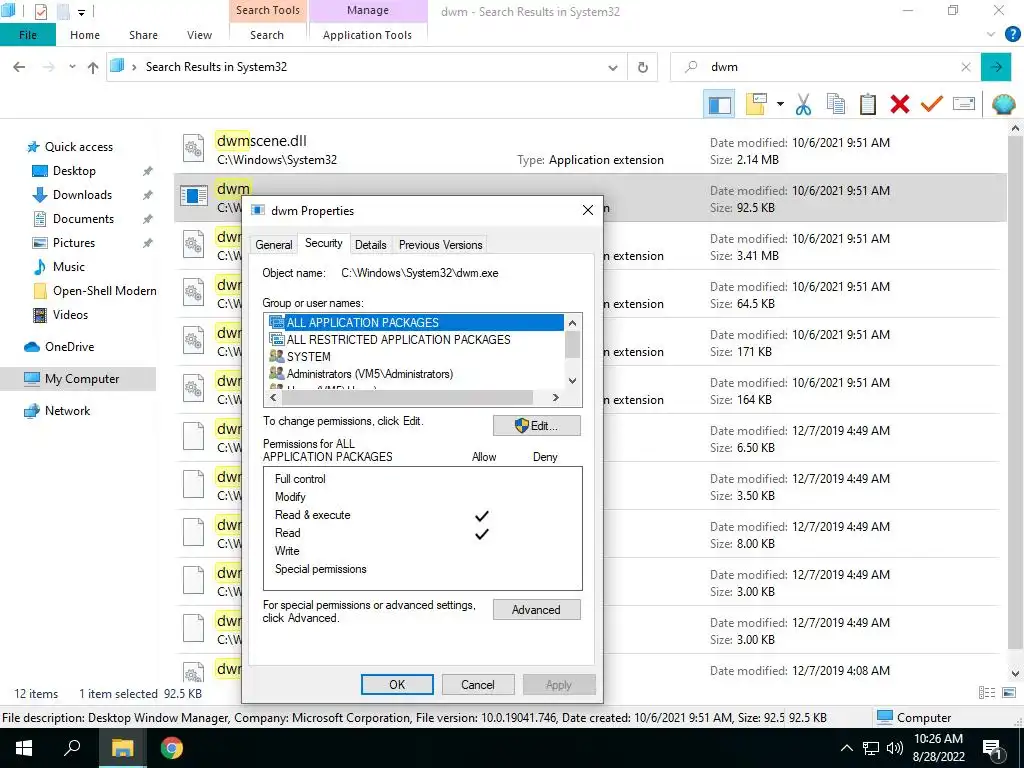The width and height of the screenshot is (1024, 768).
Task: Click the blue Help question mark icon
Action: [1012, 34]
